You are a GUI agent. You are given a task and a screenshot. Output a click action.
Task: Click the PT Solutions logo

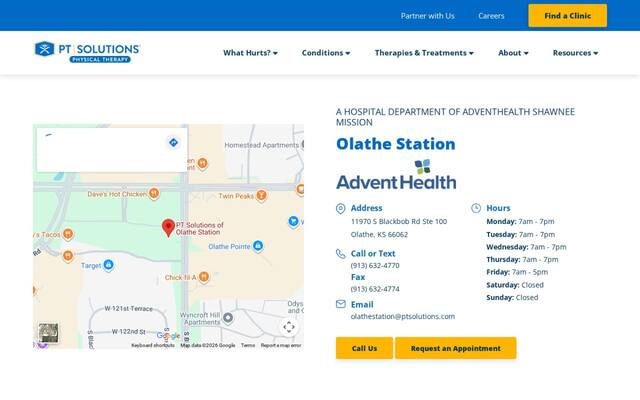pos(87,52)
